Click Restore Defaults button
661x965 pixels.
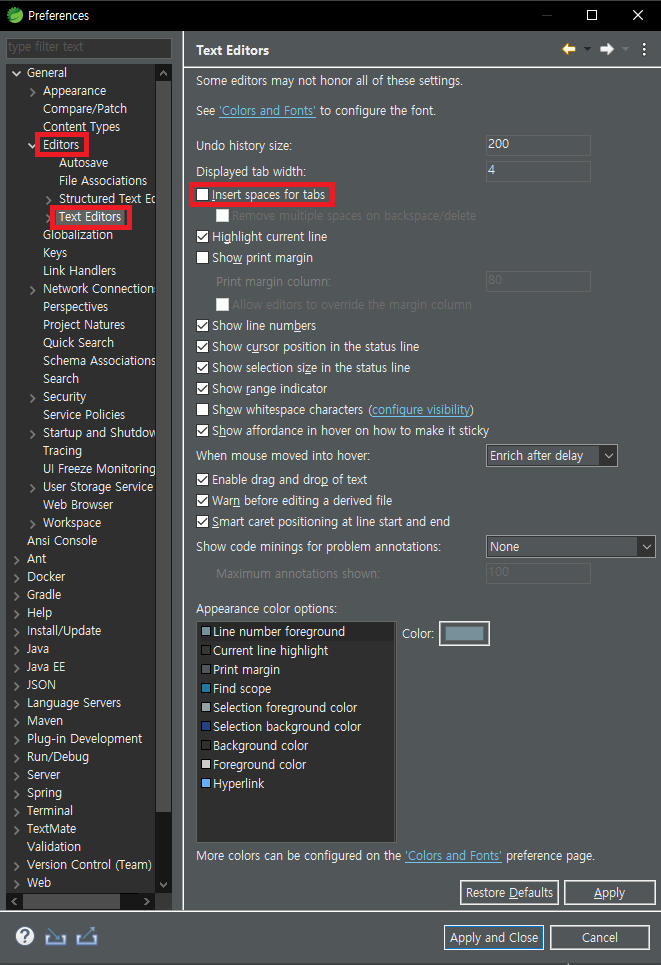coord(509,892)
